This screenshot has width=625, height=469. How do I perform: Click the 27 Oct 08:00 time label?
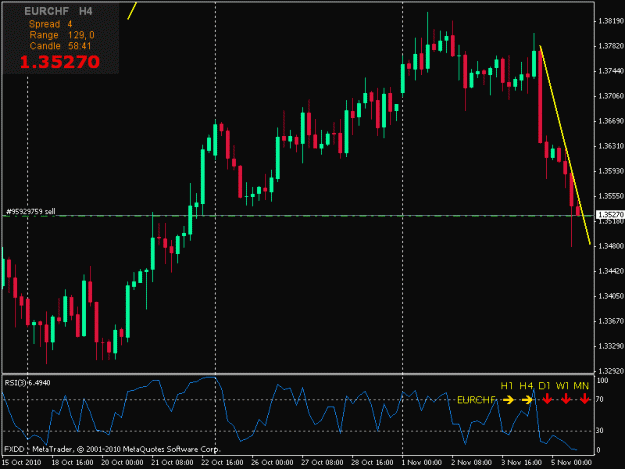(322, 463)
